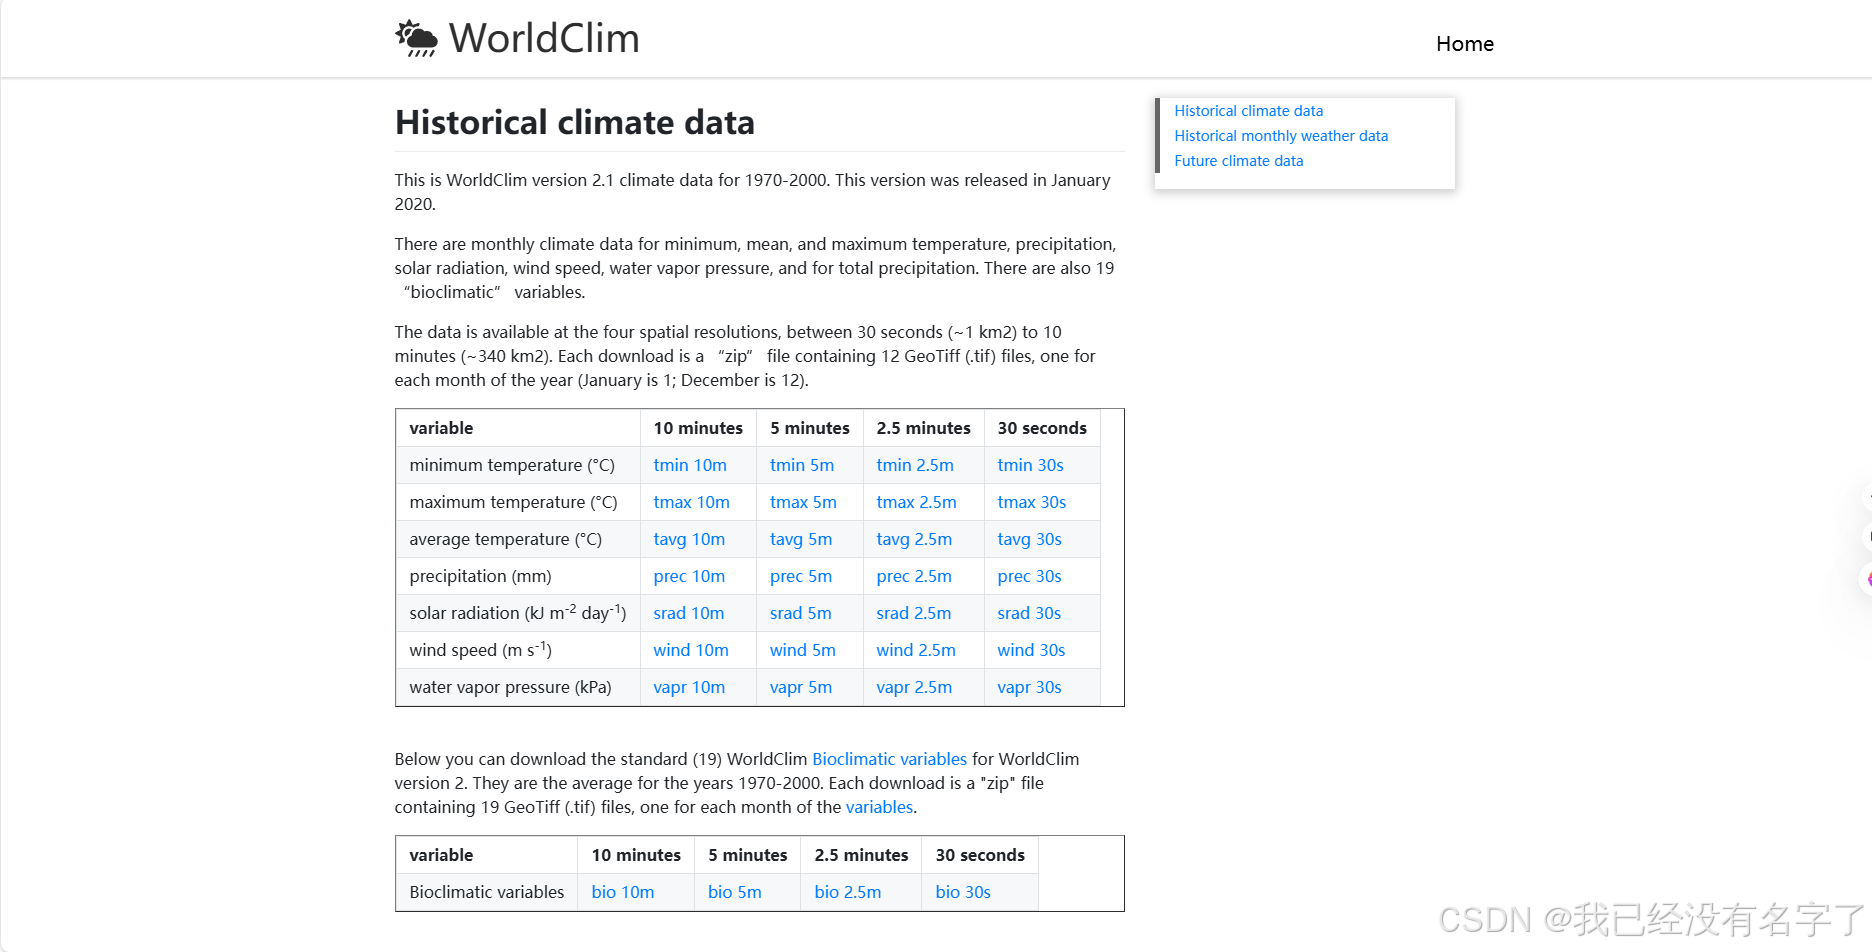Click 'water vapor pressure (kPa)' row label
1872x952 pixels.
point(510,687)
